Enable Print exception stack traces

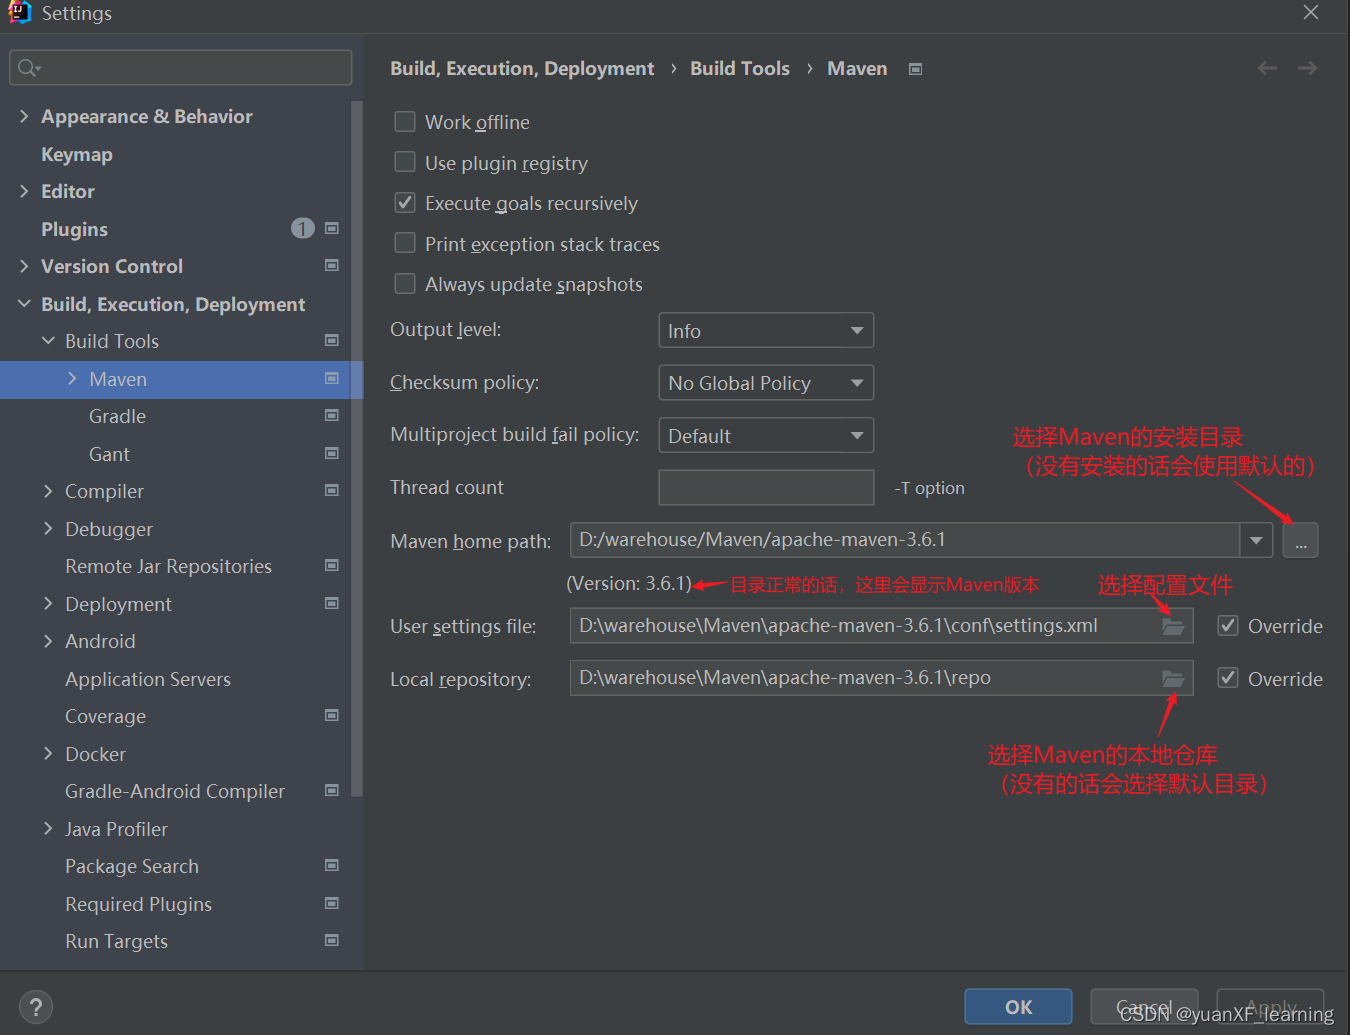pyautogui.click(x=405, y=243)
